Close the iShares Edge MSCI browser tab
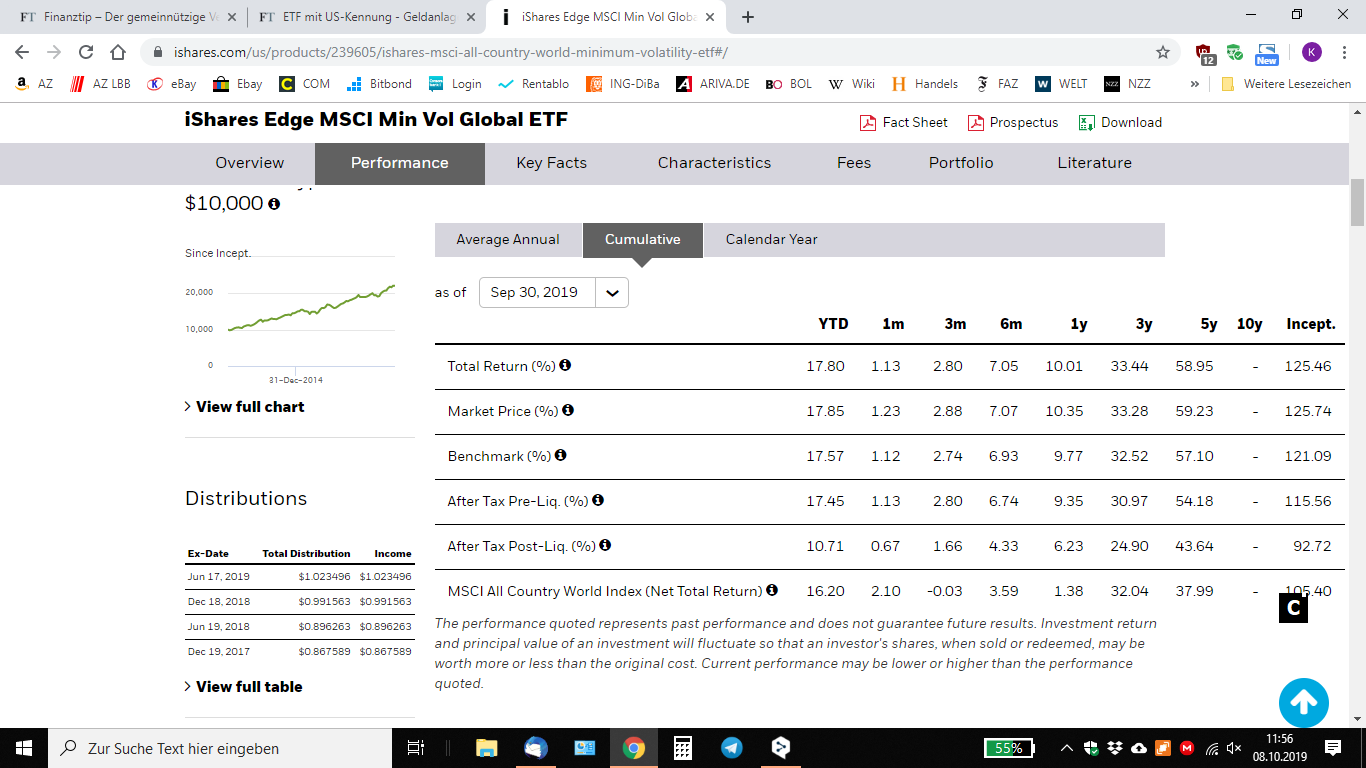 (x=710, y=17)
